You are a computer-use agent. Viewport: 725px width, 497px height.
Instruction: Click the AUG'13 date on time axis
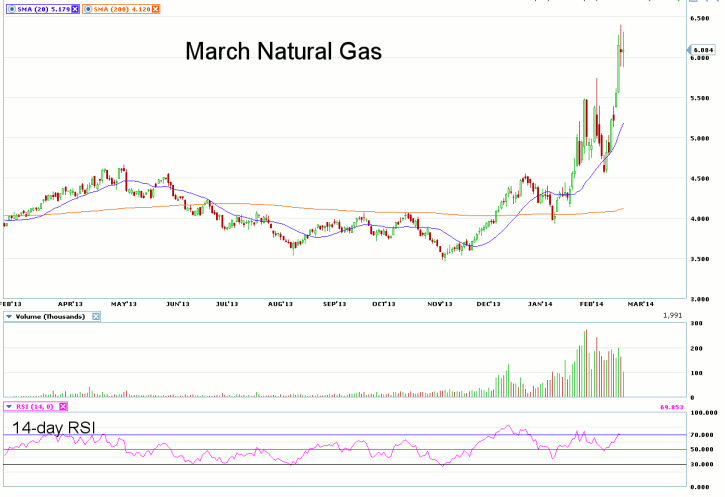pyautogui.click(x=280, y=302)
